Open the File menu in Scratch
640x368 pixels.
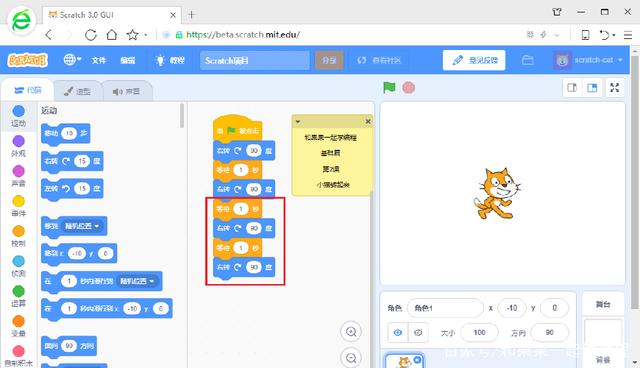tap(98, 60)
